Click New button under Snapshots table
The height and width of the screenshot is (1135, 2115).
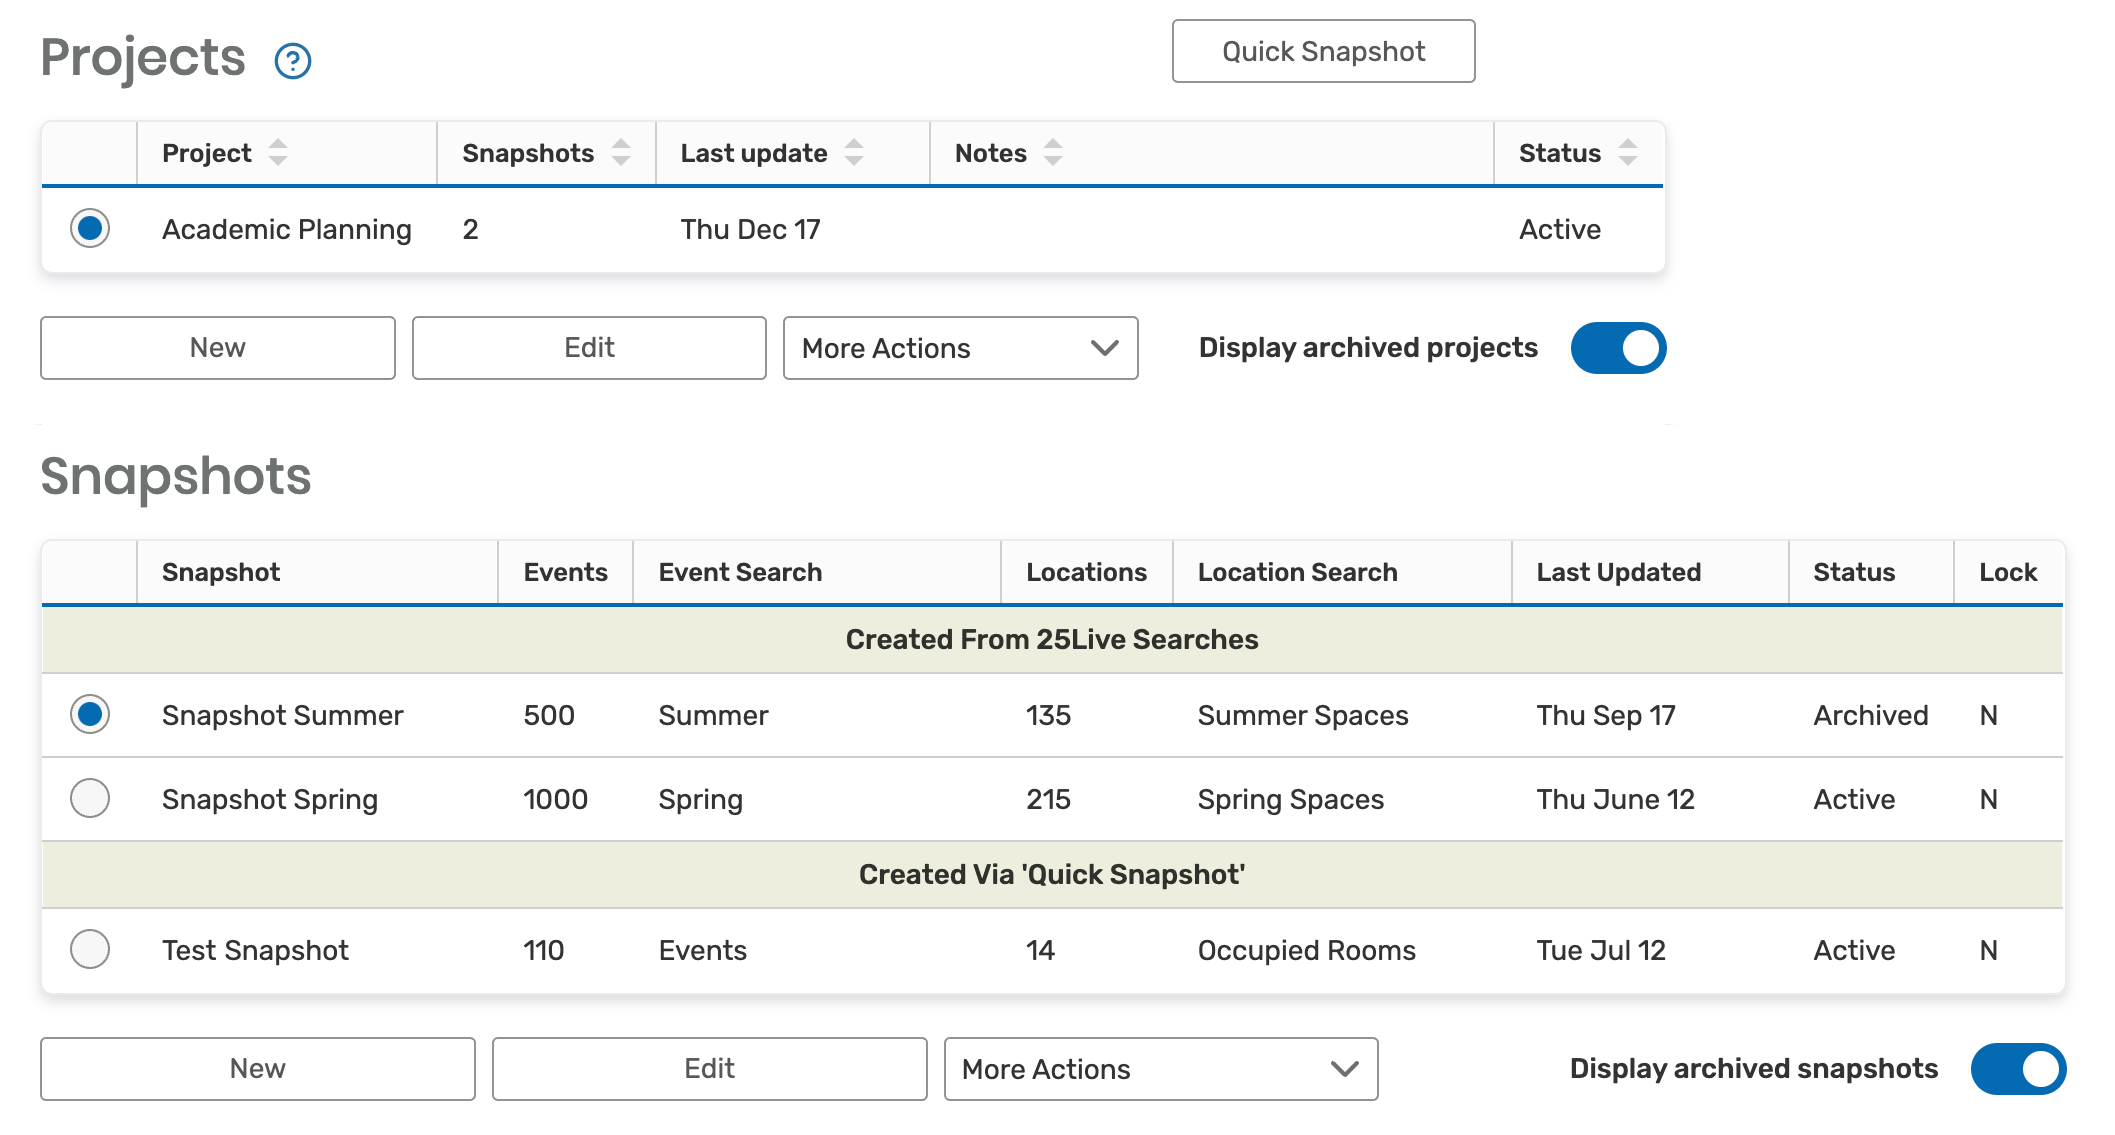(258, 1069)
